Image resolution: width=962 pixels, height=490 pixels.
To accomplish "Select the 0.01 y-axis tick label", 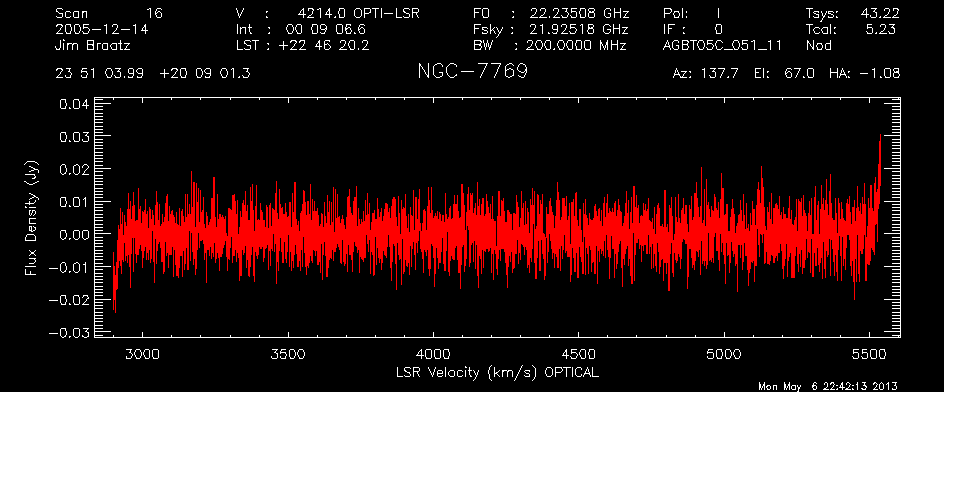I will (74, 202).
